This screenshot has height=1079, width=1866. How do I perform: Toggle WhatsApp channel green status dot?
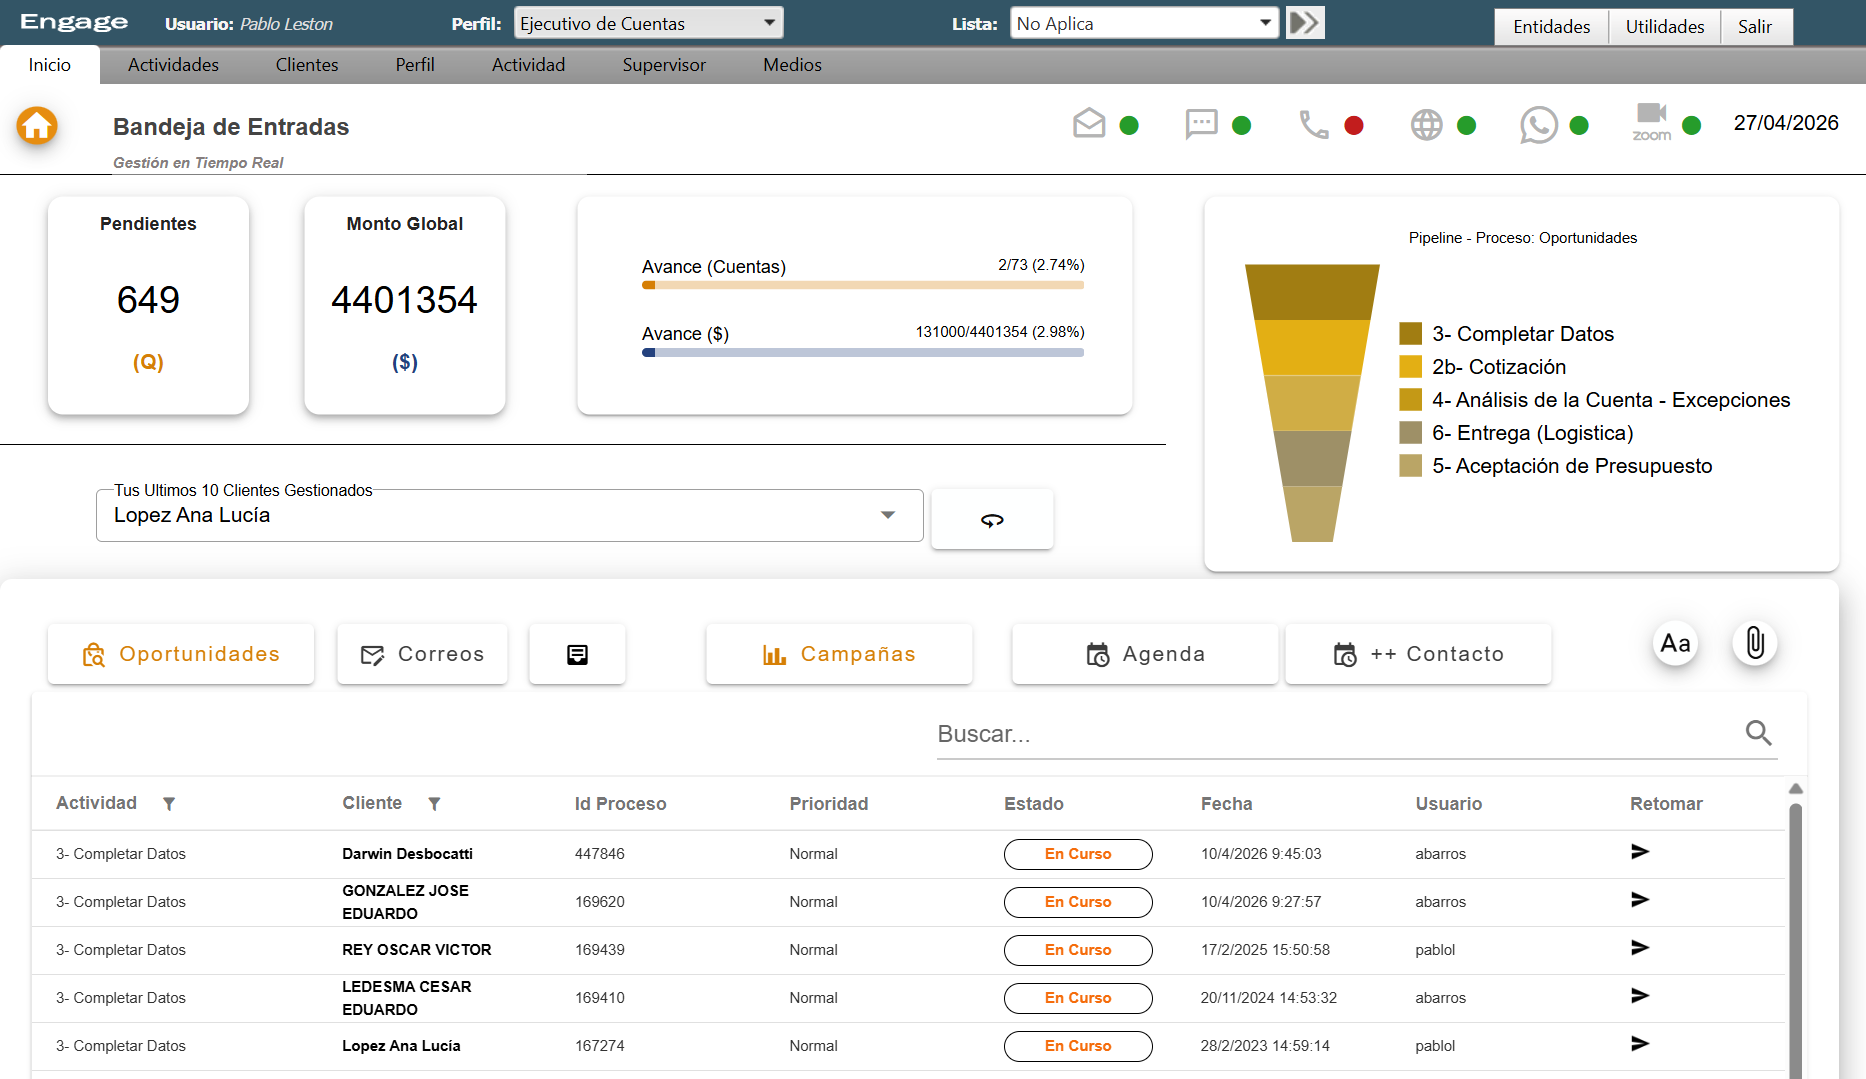point(1579,125)
